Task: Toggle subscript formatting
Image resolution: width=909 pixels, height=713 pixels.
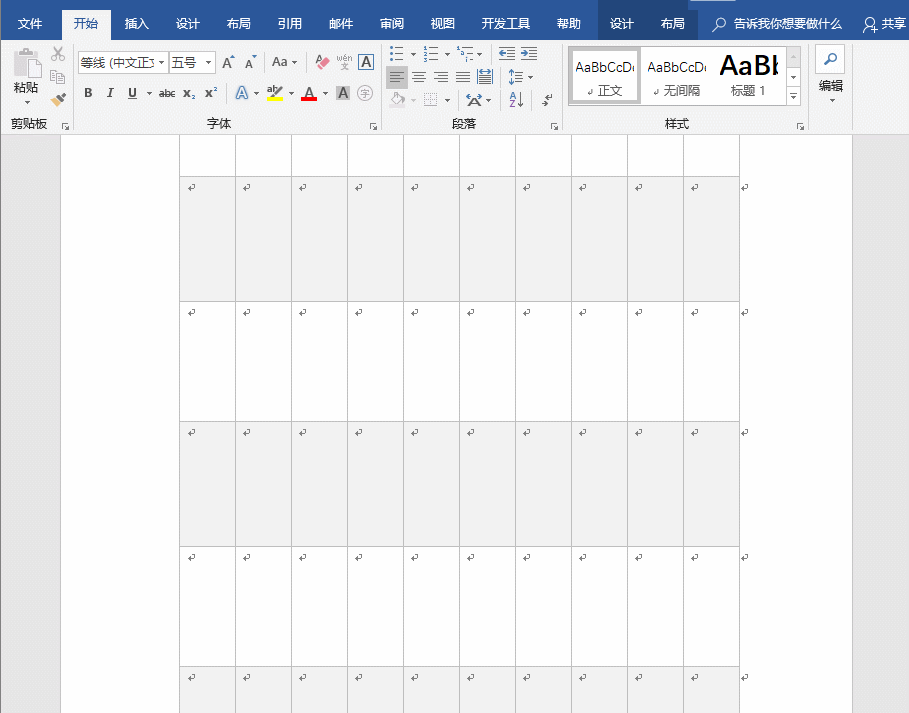Action: [x=189, y=93]
